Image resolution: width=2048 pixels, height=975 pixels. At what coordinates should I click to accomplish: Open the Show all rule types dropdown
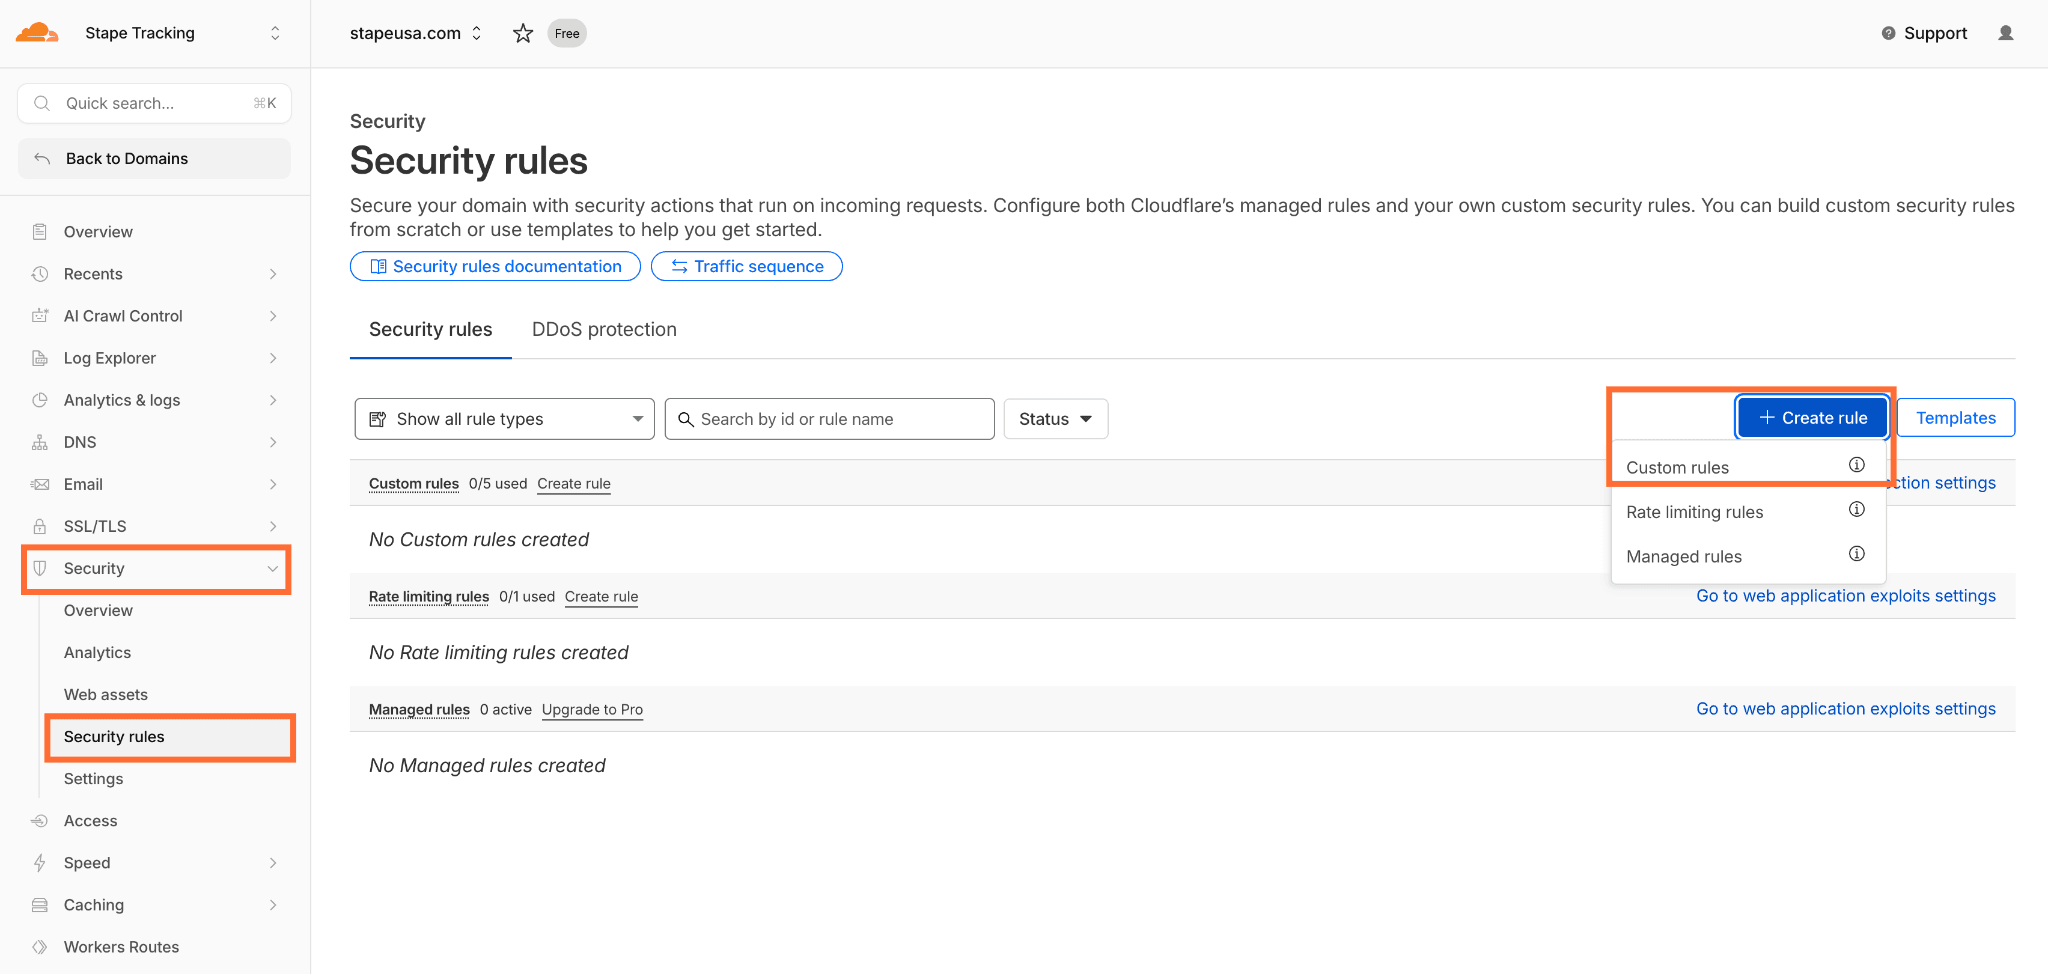click(504, 419)
